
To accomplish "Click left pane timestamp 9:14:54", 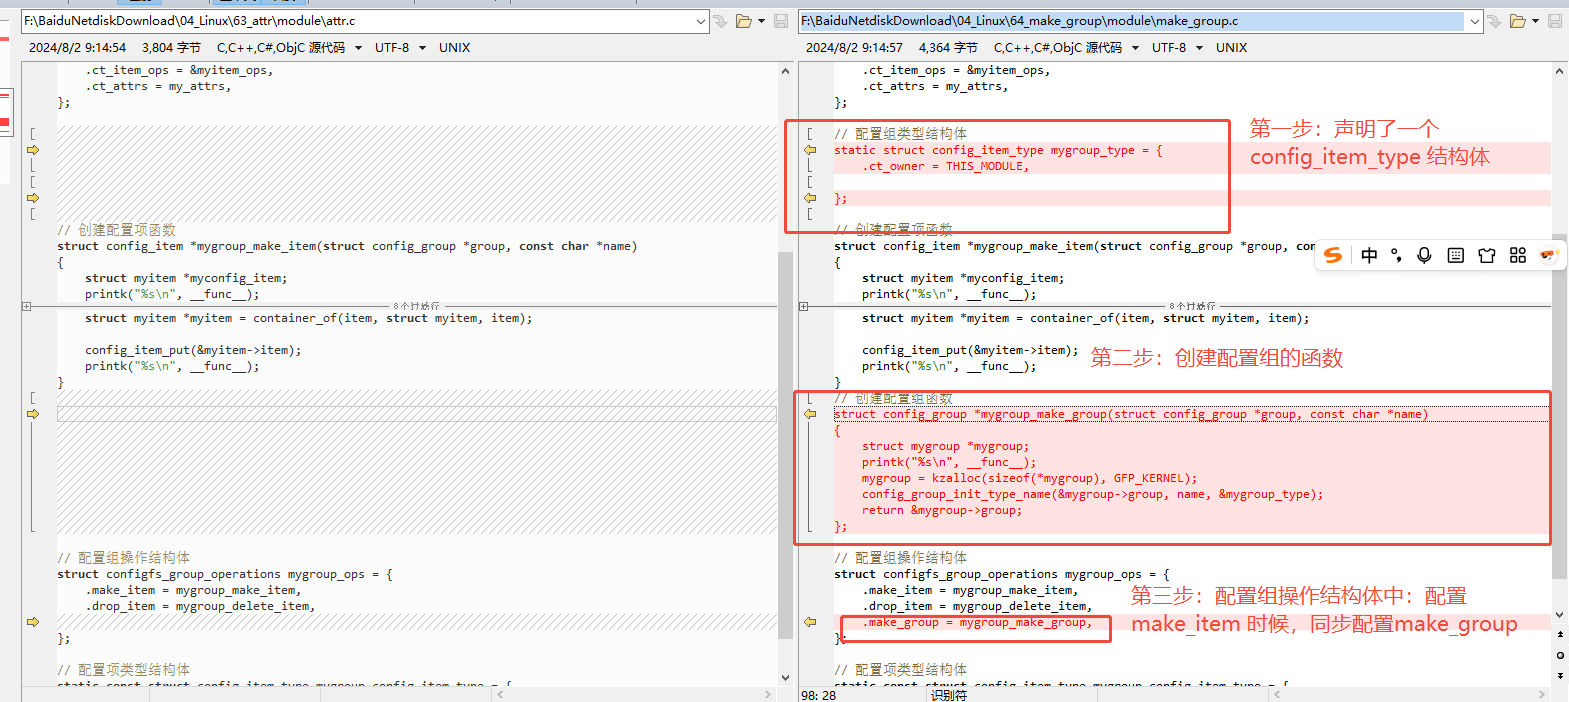I will (x=77, y=48).
